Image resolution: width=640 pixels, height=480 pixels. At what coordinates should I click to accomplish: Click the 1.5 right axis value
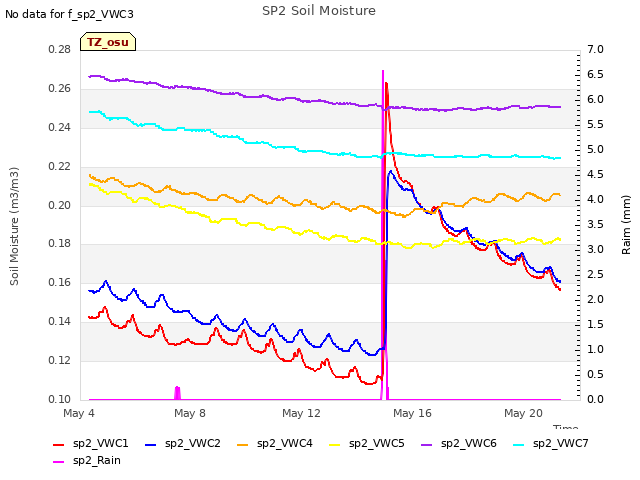click(x=596, y=324)
